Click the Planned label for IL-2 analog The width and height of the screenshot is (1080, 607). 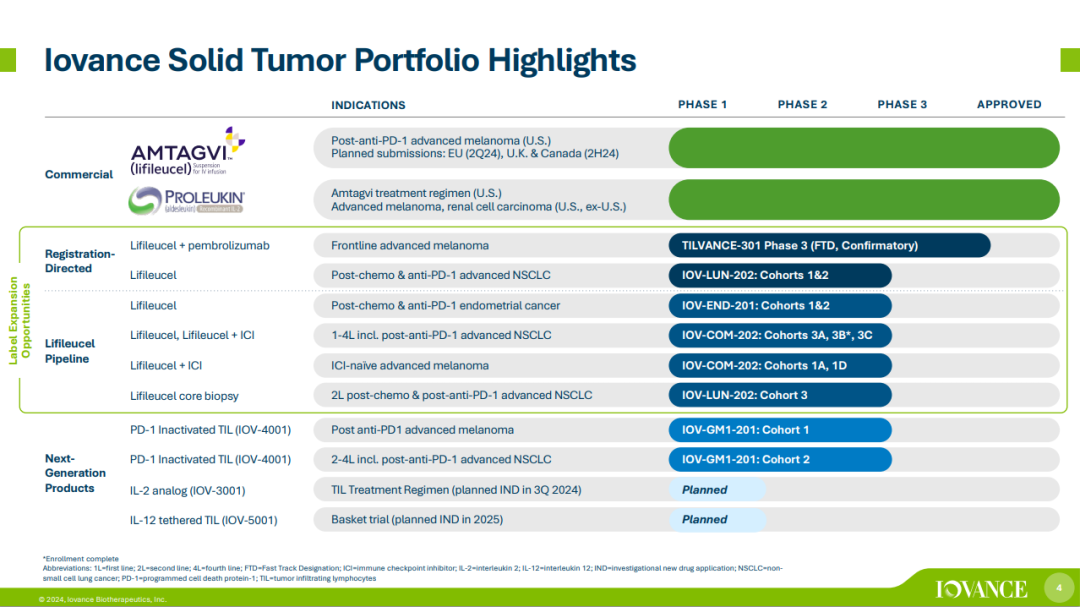pyautogui.click(x=716, y=490)
